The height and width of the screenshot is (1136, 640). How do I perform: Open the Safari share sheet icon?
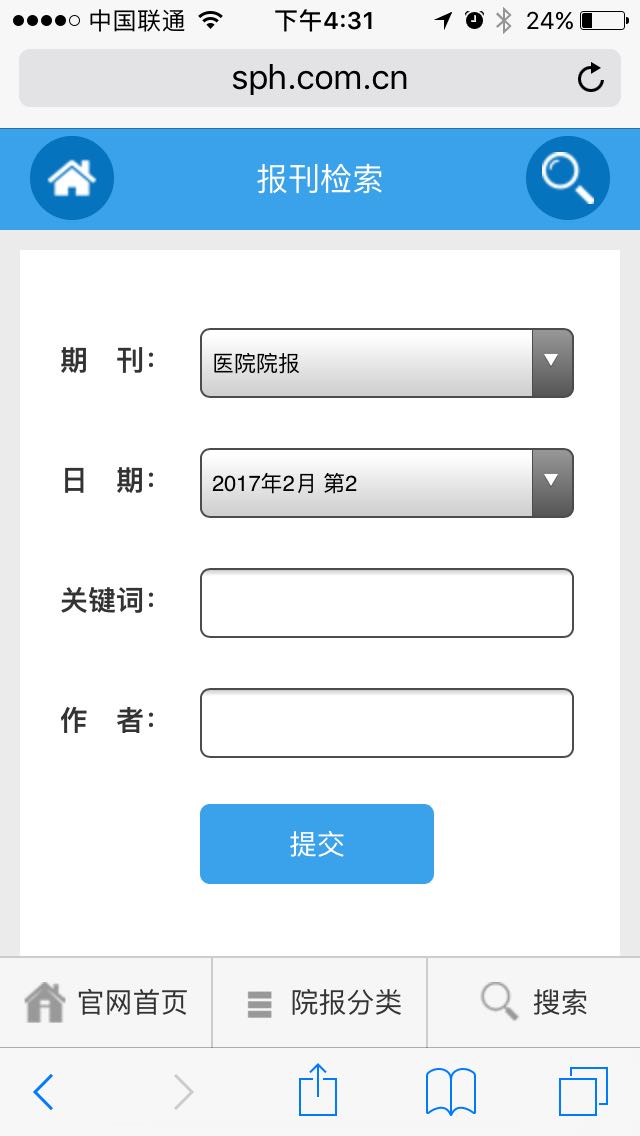coord(318,1090)
